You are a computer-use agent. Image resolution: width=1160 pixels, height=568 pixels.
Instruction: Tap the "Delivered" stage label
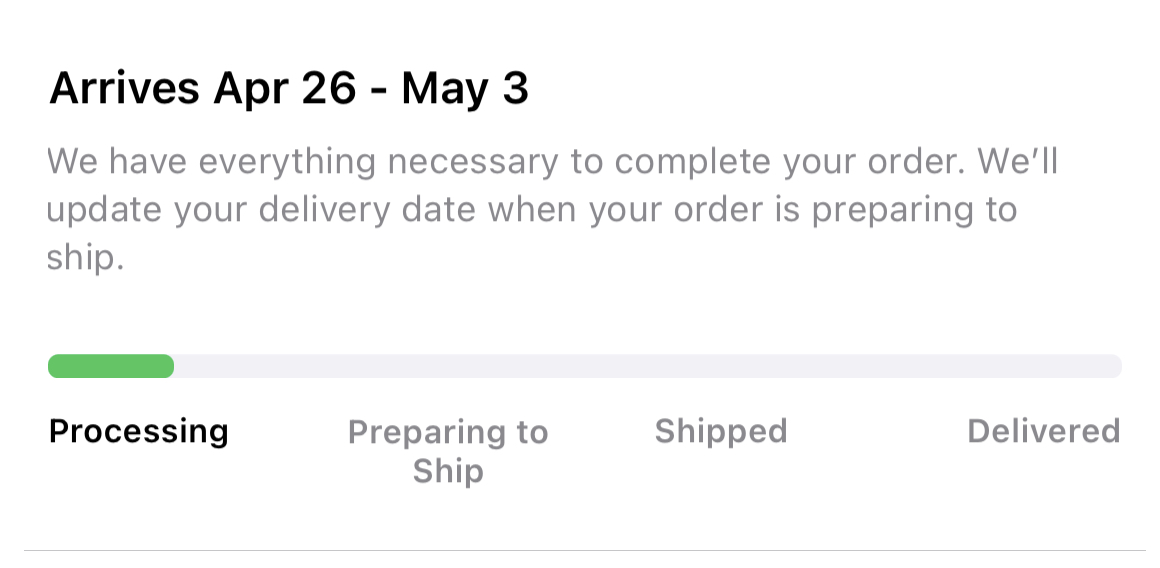click(1043, 431)
